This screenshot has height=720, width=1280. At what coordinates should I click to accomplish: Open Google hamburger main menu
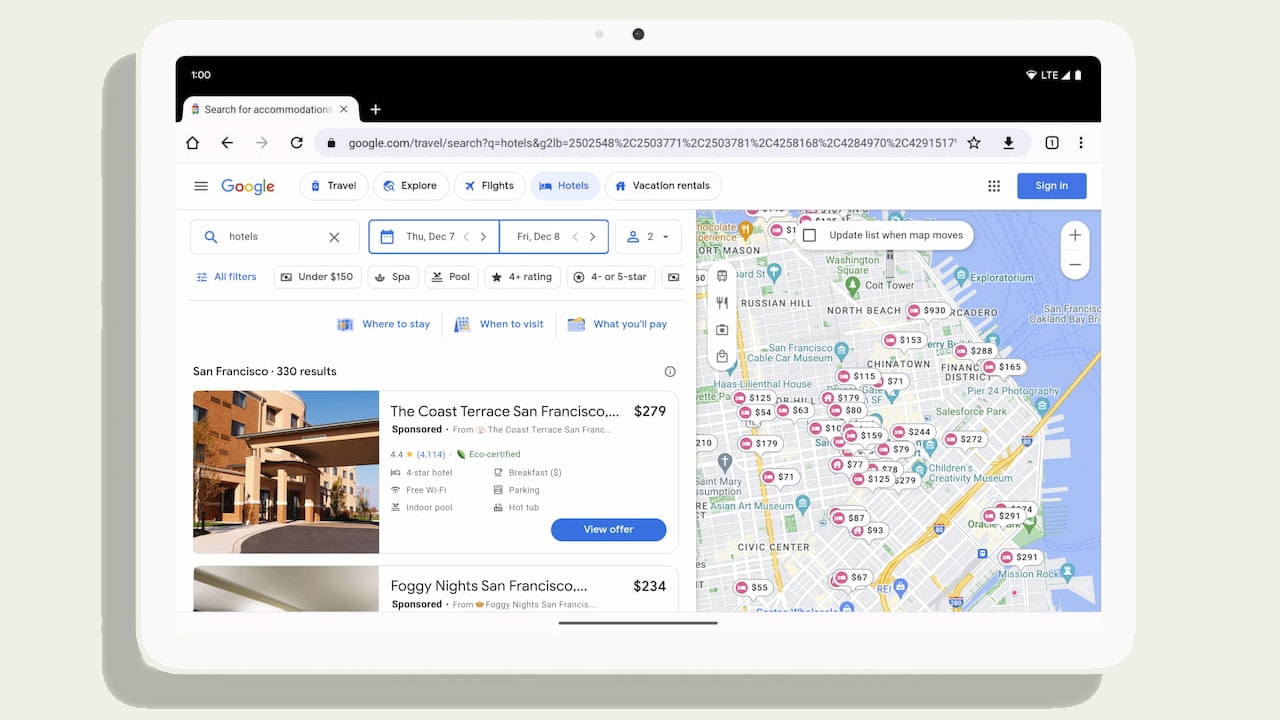[x=201, y=186]
